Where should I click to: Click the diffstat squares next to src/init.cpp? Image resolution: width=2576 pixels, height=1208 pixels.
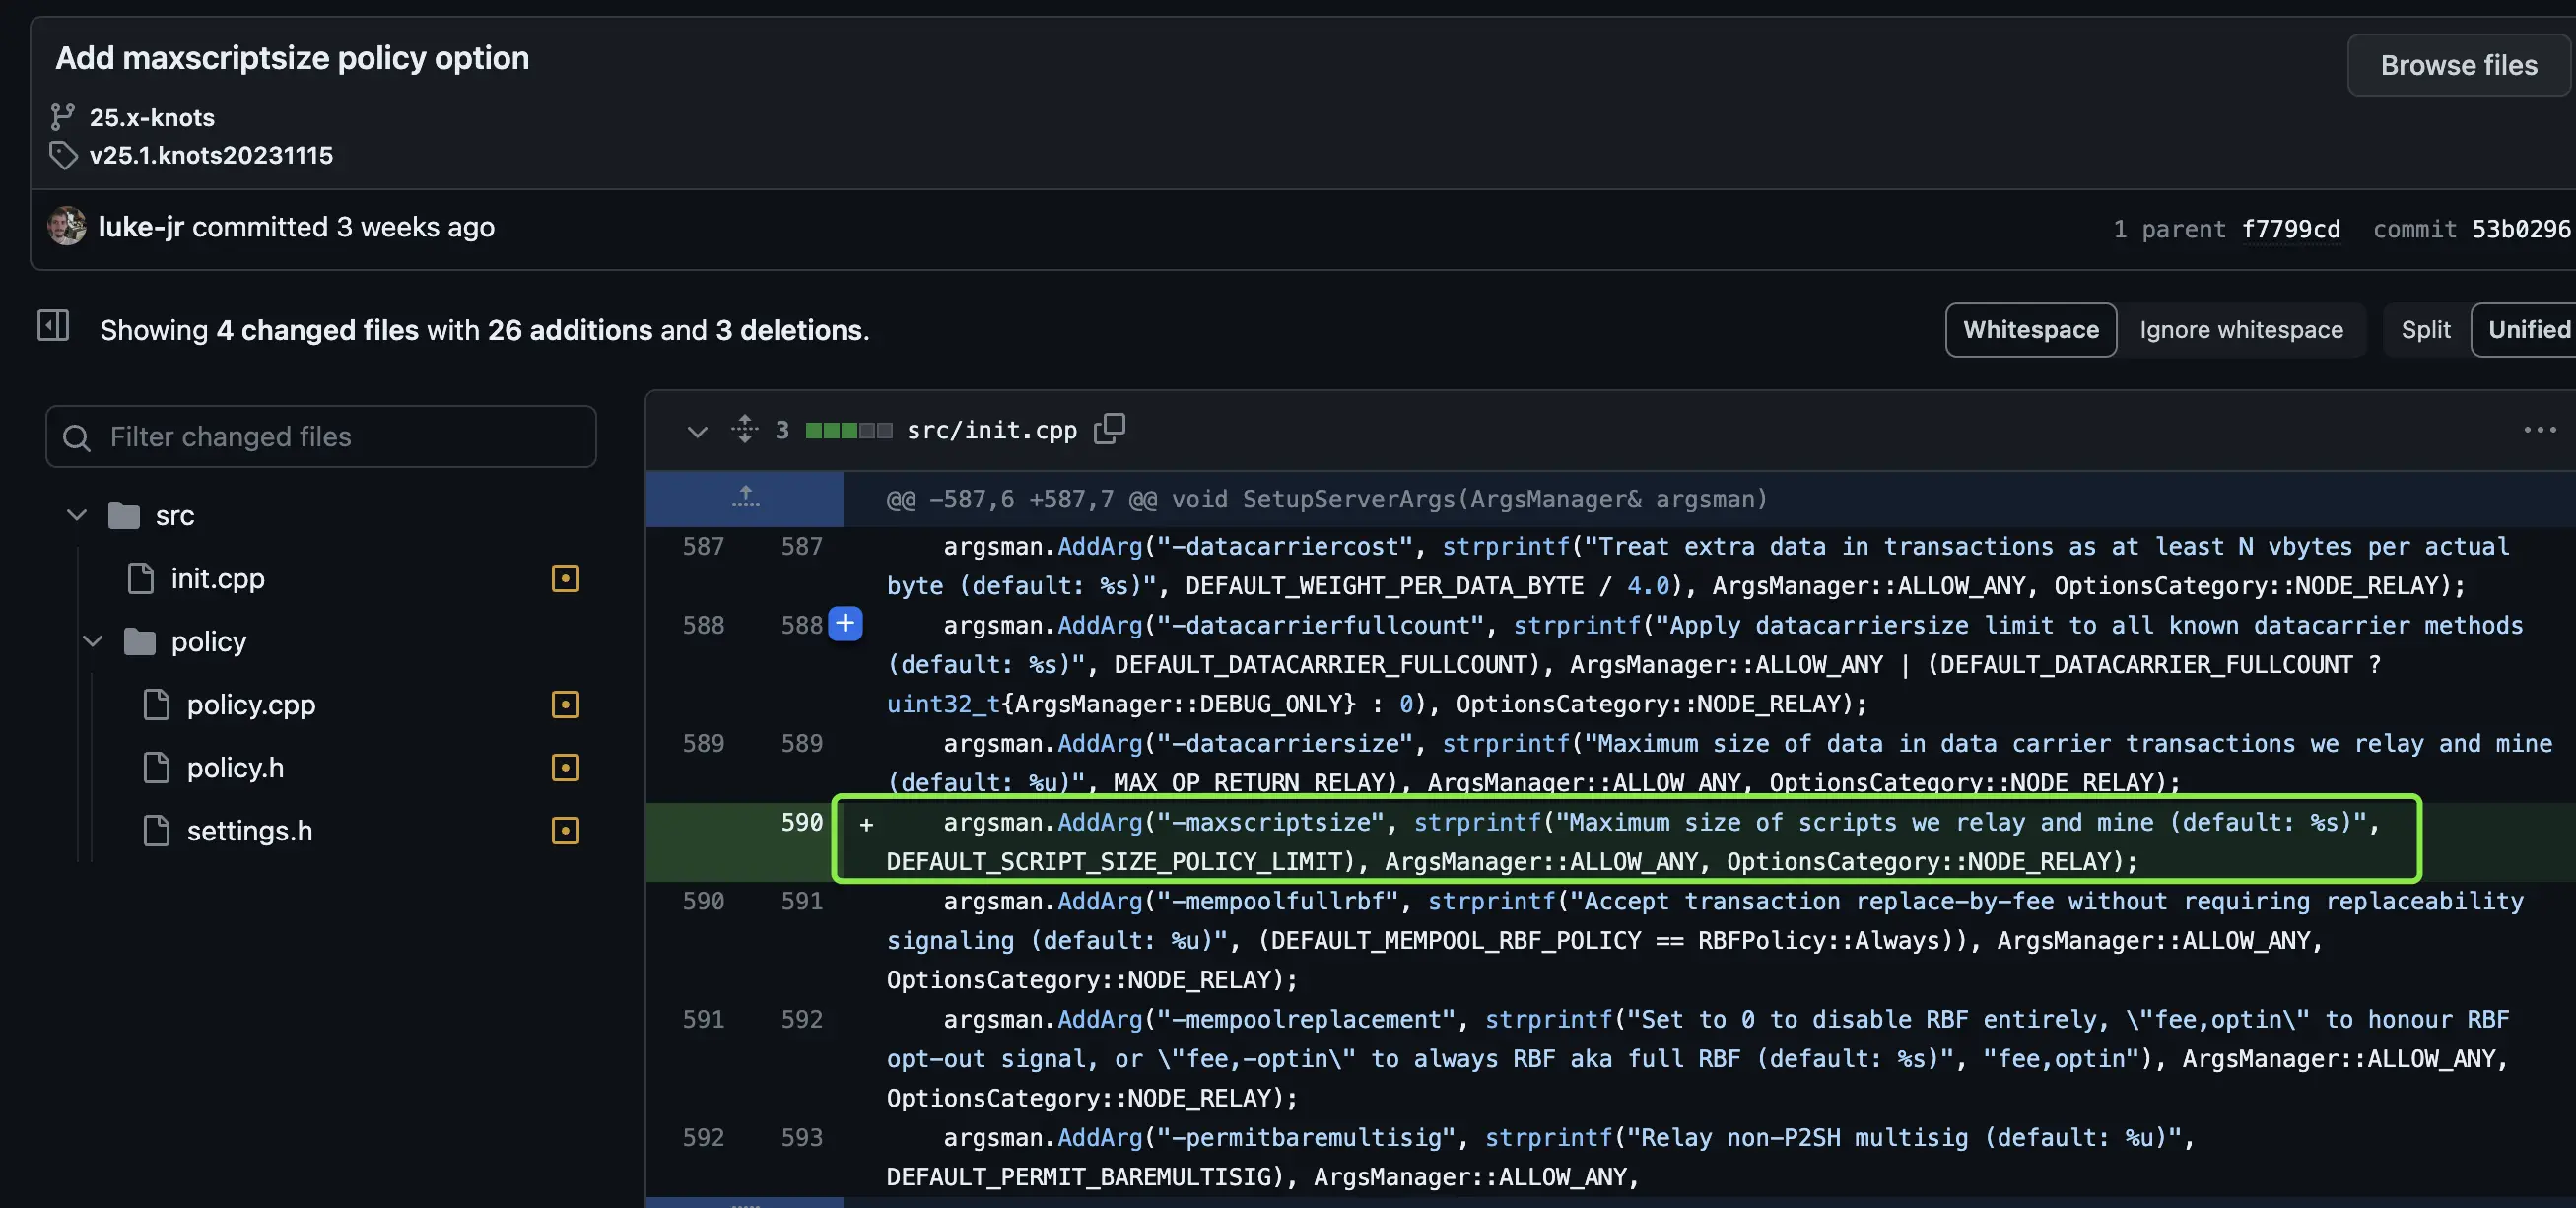click(849, 431)
